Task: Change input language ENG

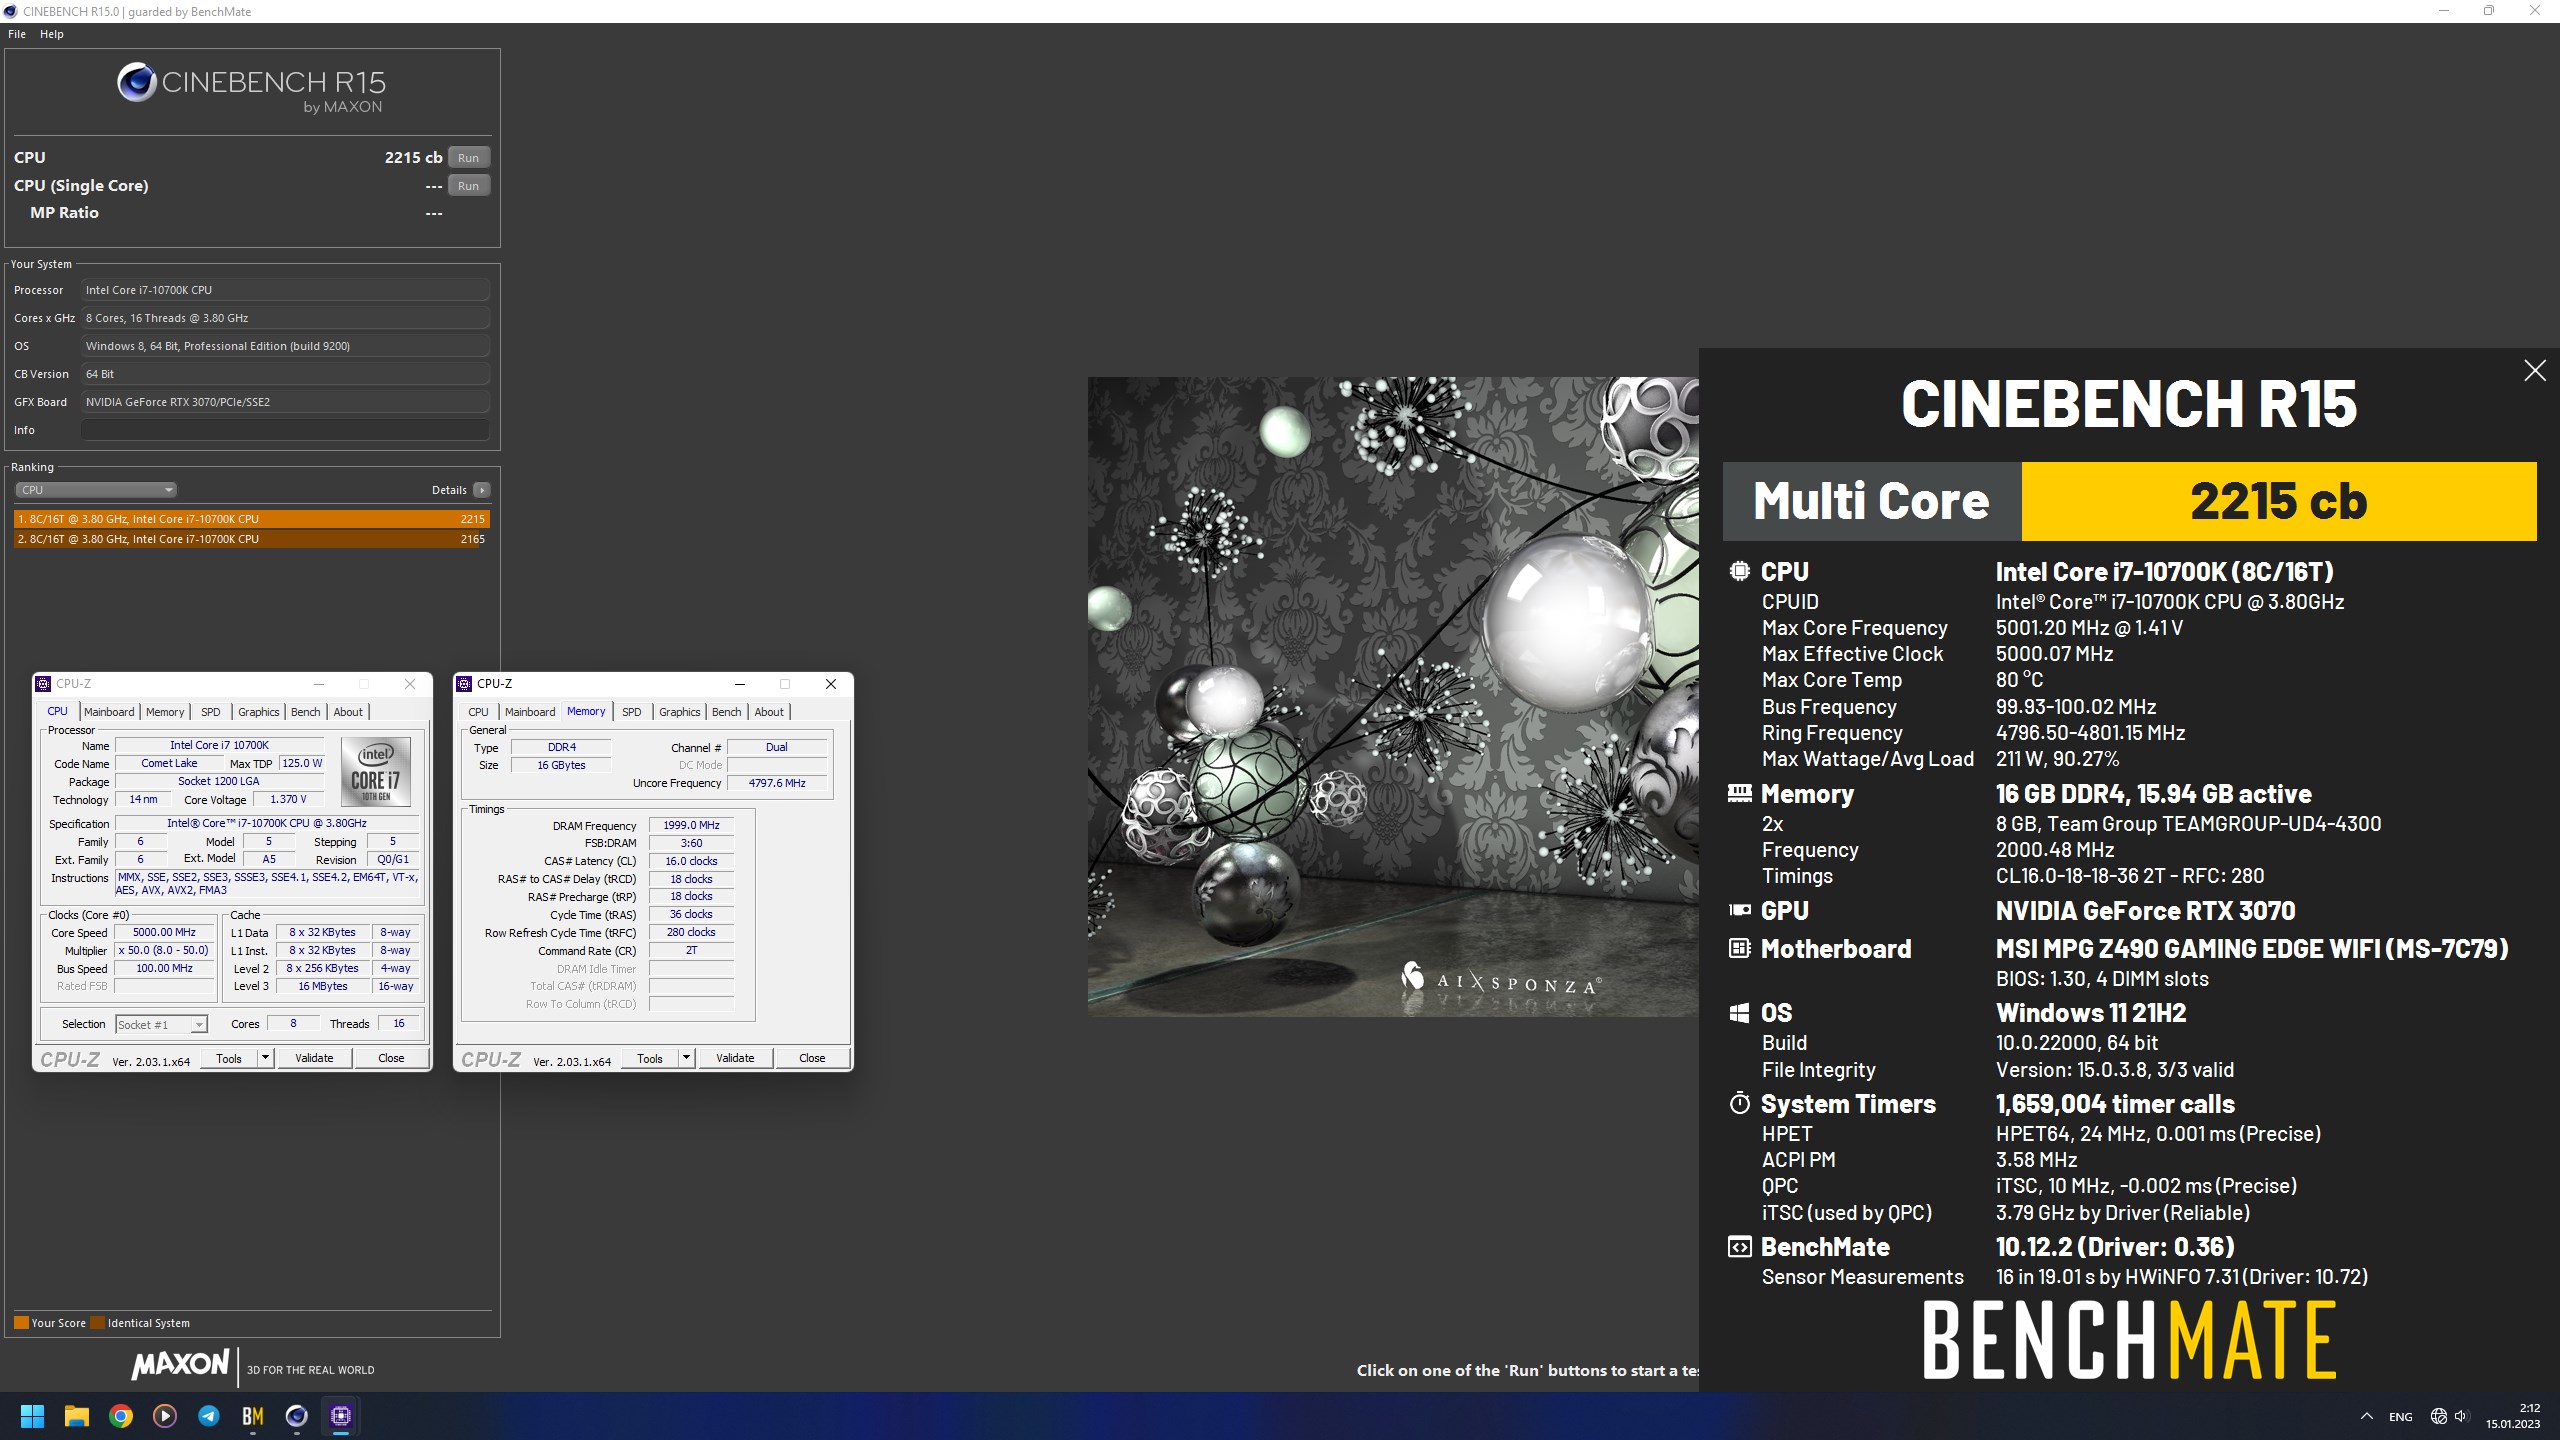Action: pyautogui.click(x=2400, y=1416)
